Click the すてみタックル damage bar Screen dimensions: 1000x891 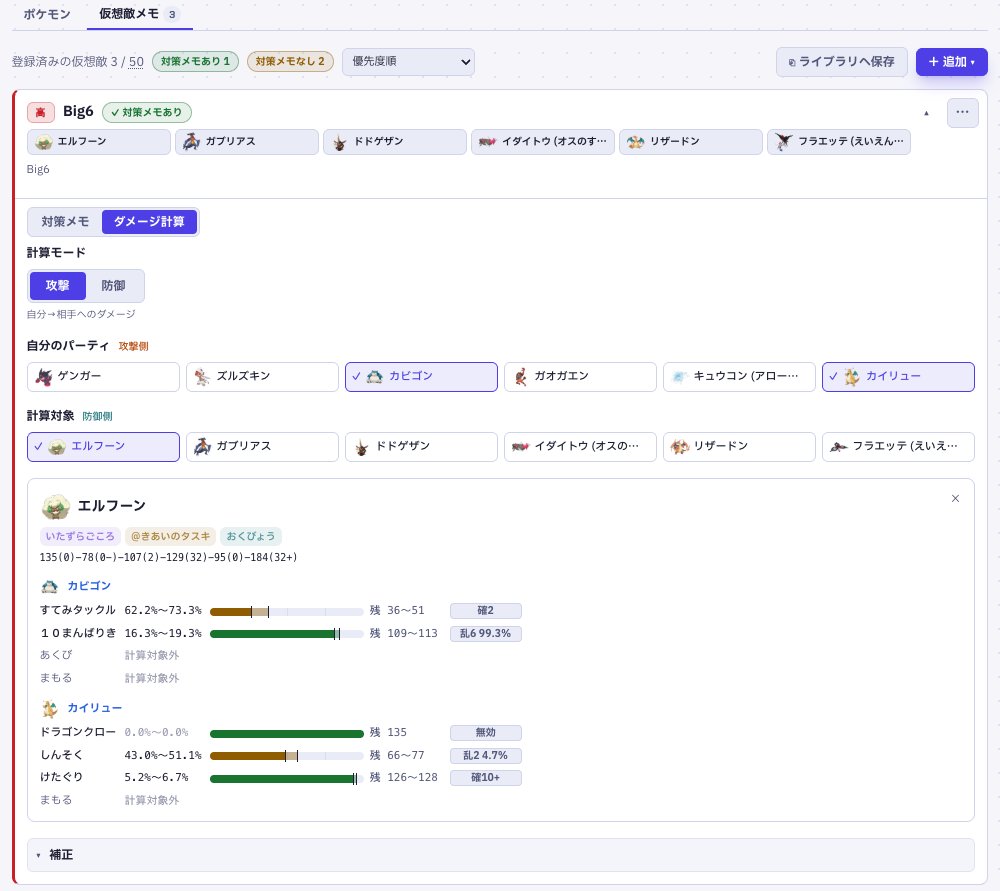286,612
